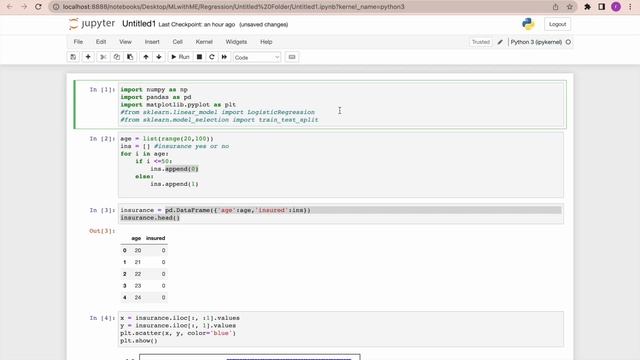Click the 'import pandas as pd' line
The image size is (640, 360).
point(156,97)
